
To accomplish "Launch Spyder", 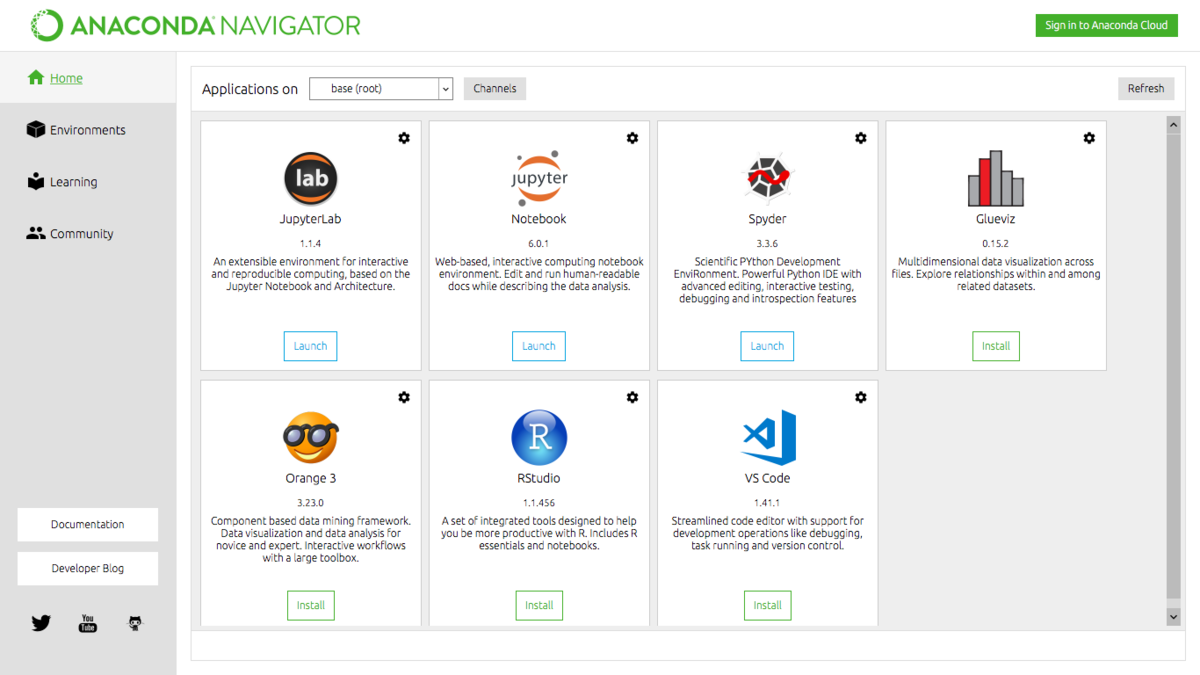I will pyautogui.click(x=768, y=346).
